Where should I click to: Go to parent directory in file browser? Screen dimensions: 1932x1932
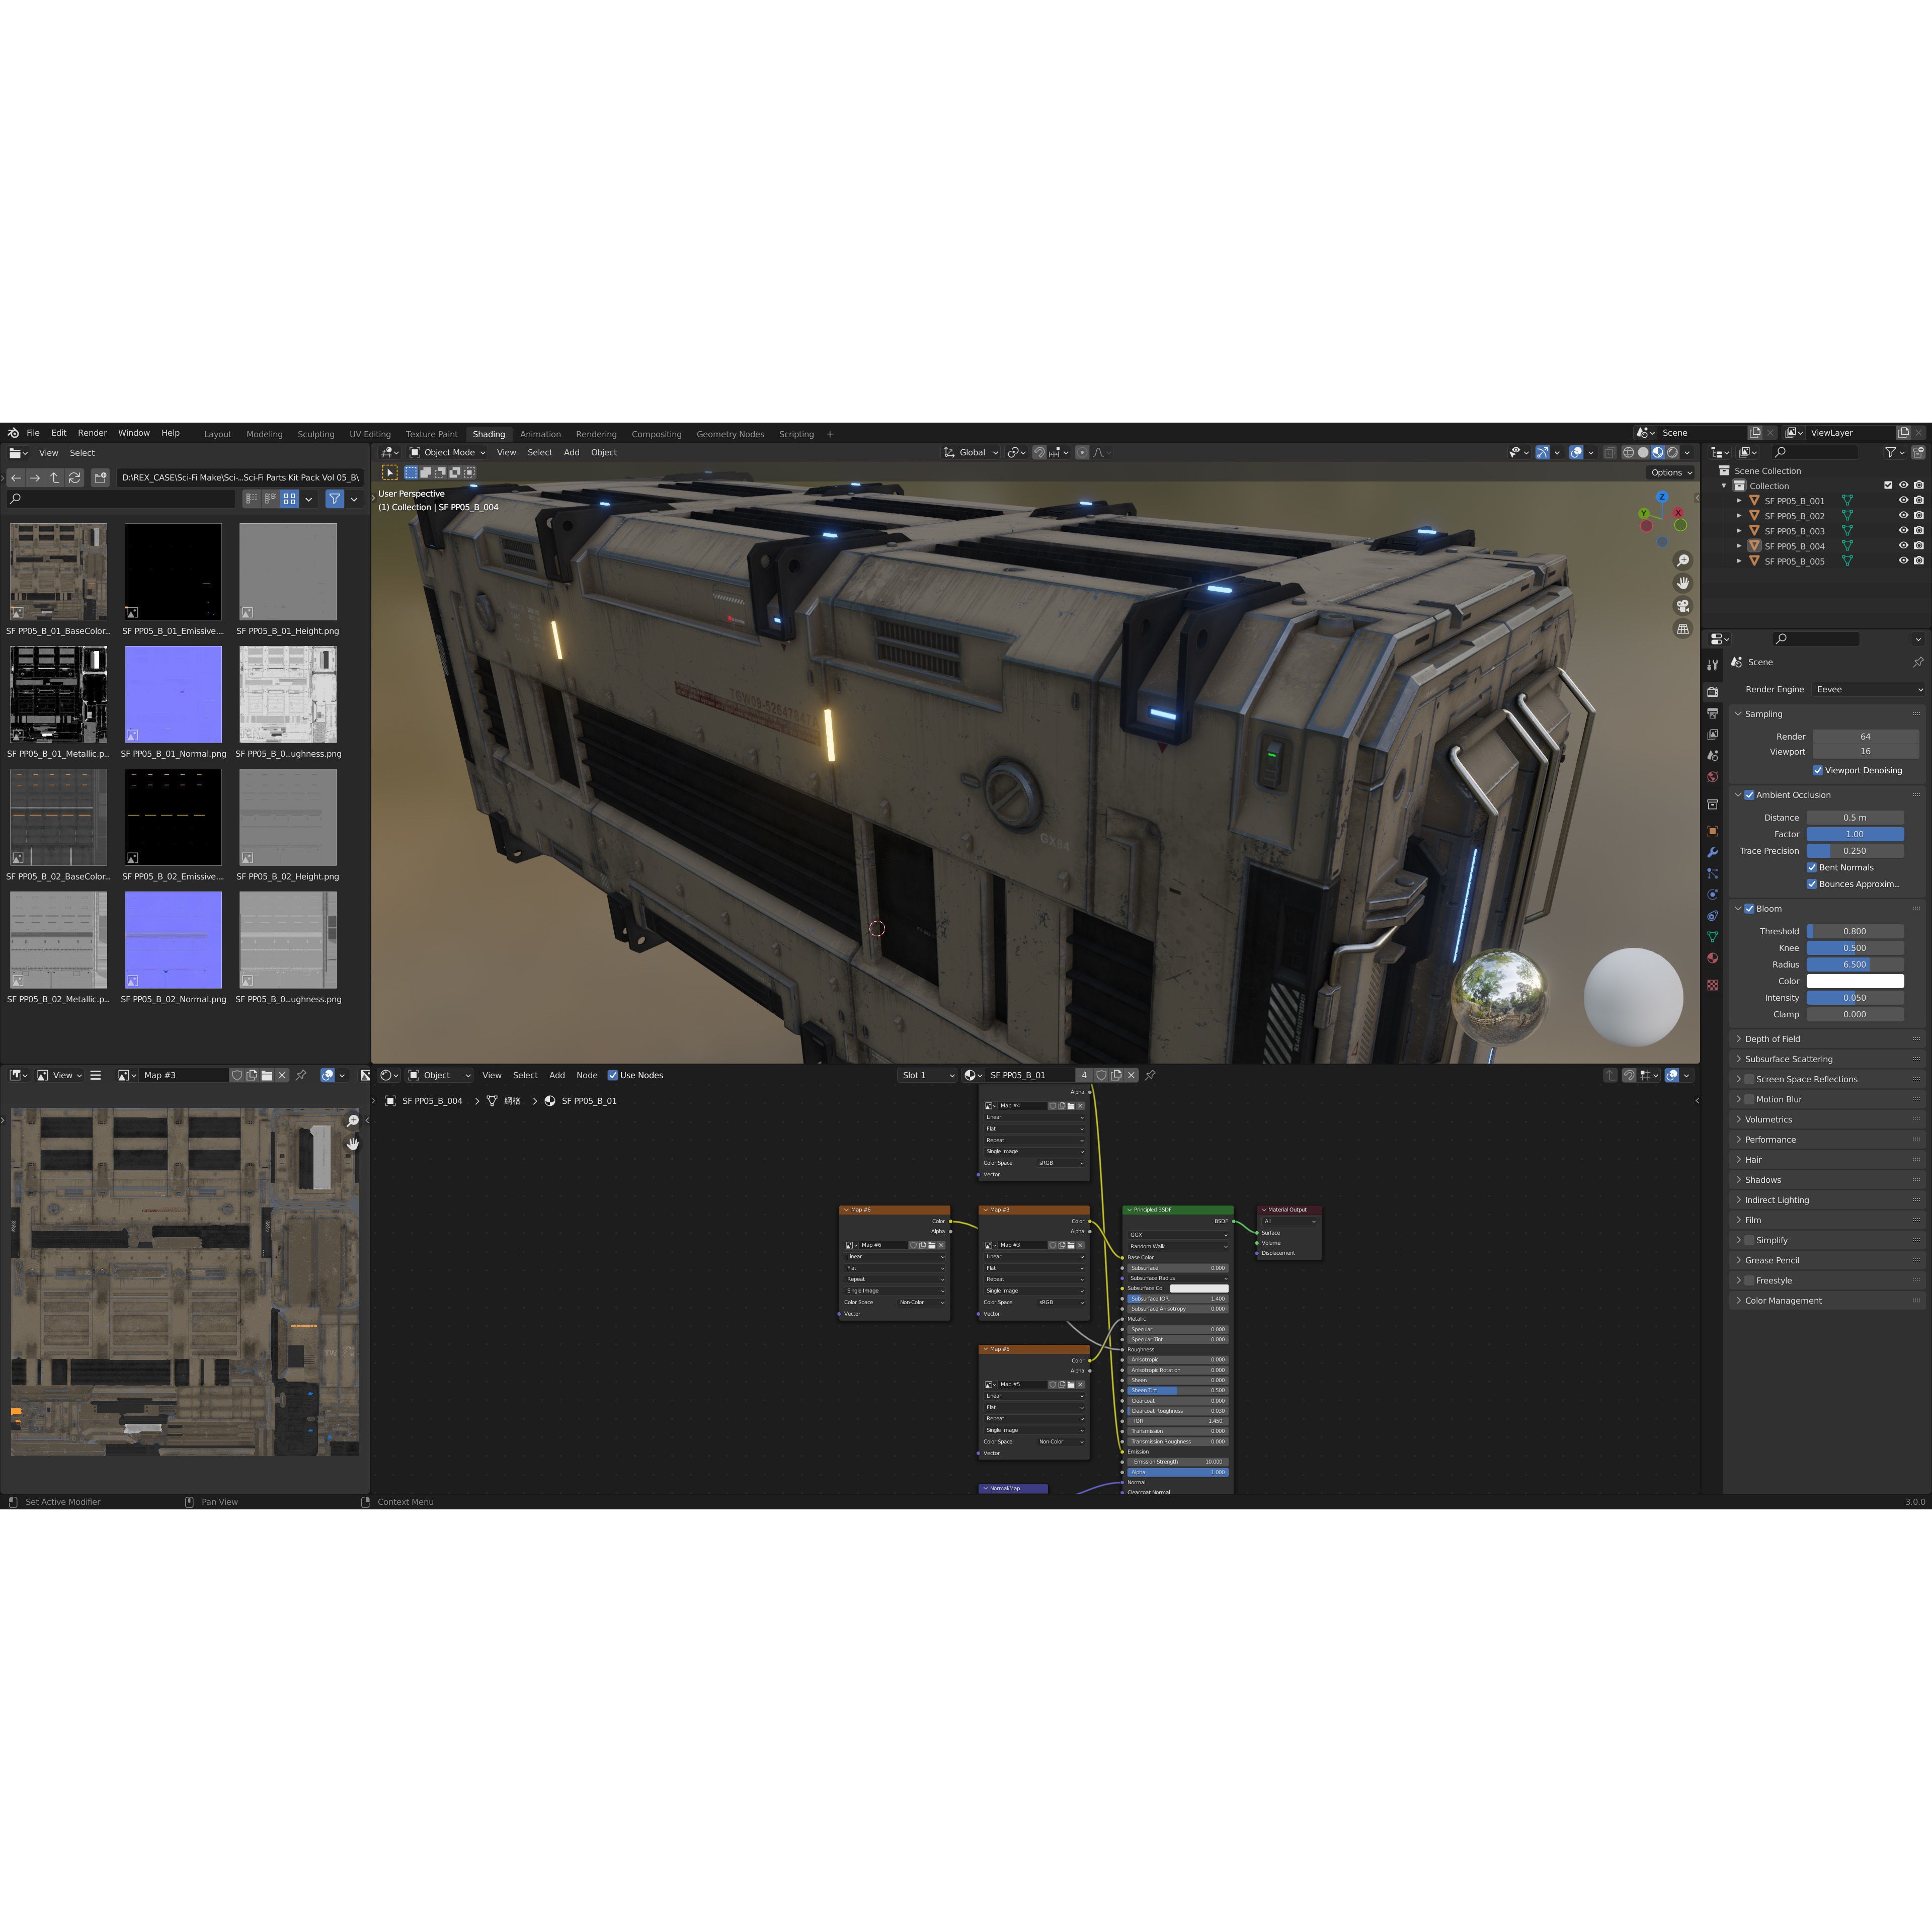tap(55, 478)
